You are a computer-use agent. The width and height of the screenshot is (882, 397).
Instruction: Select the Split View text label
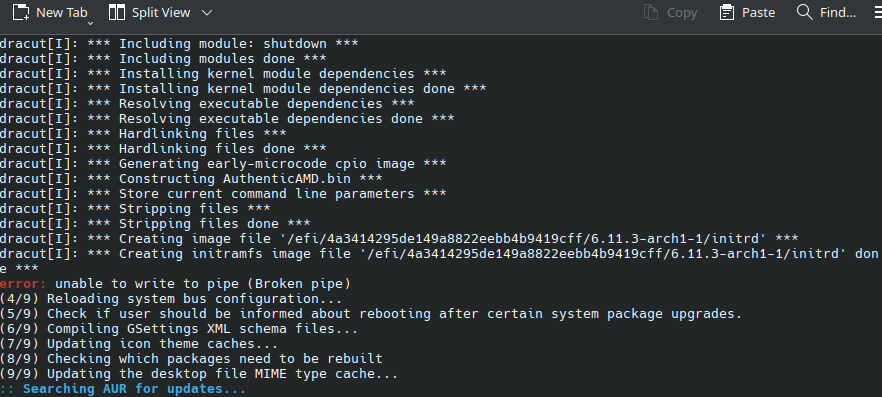(161, 12)
